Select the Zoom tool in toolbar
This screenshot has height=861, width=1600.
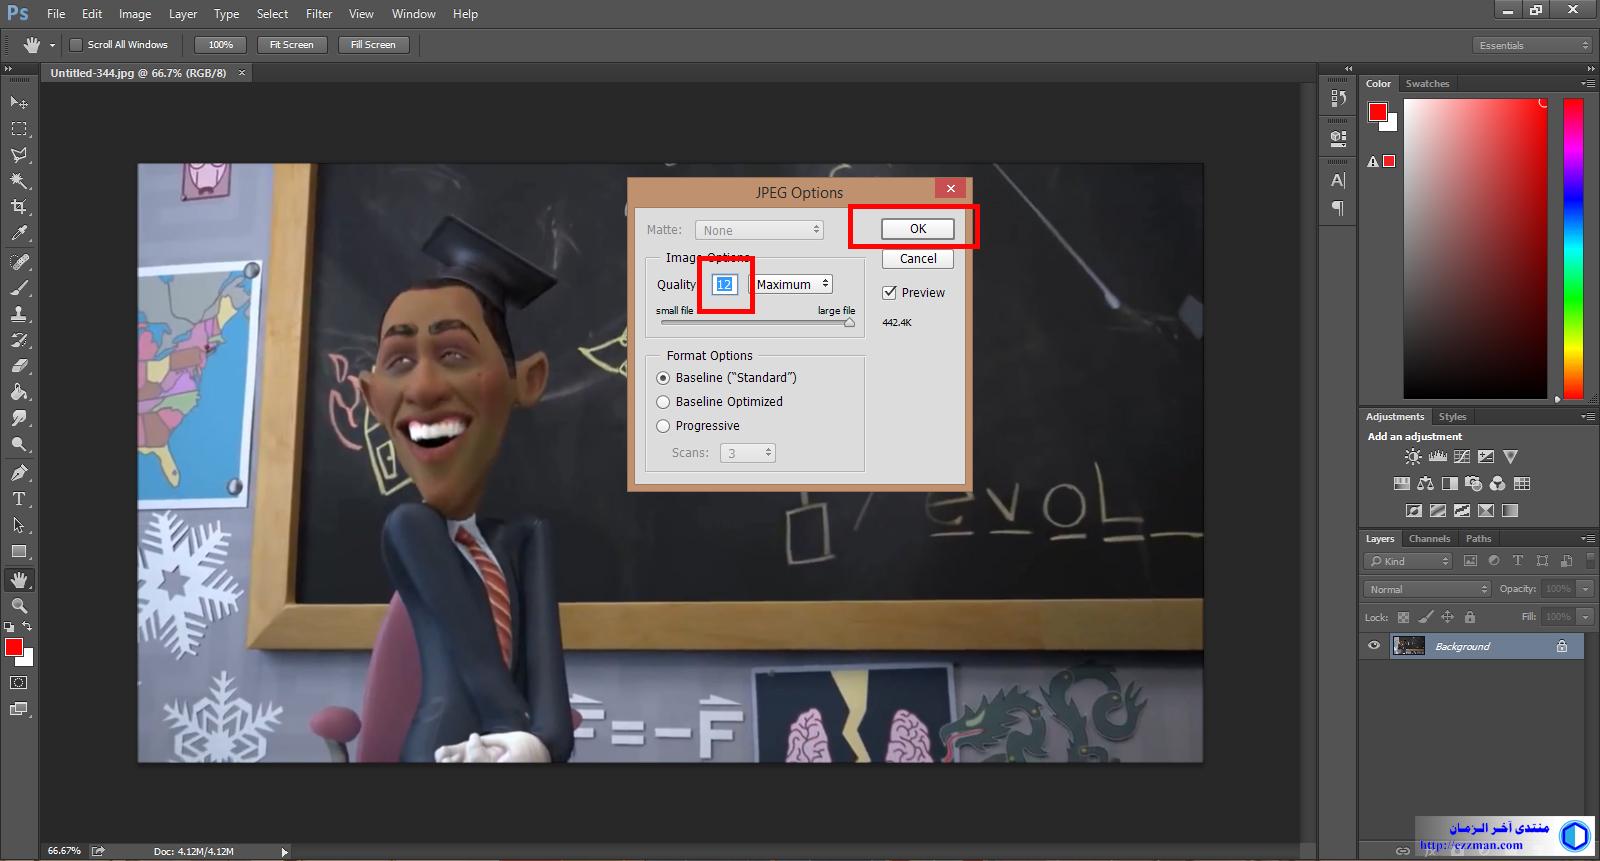(x=19, y=606)
